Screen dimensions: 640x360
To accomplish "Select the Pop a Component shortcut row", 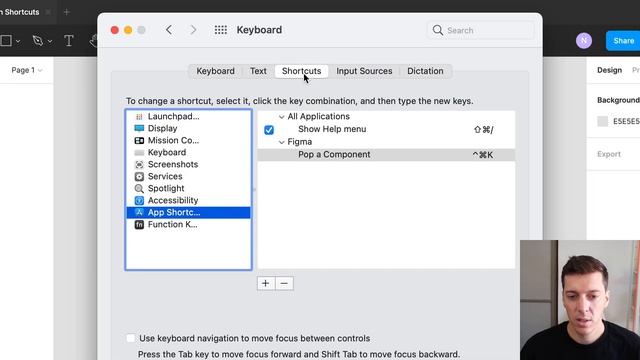I will coord(386,155).
